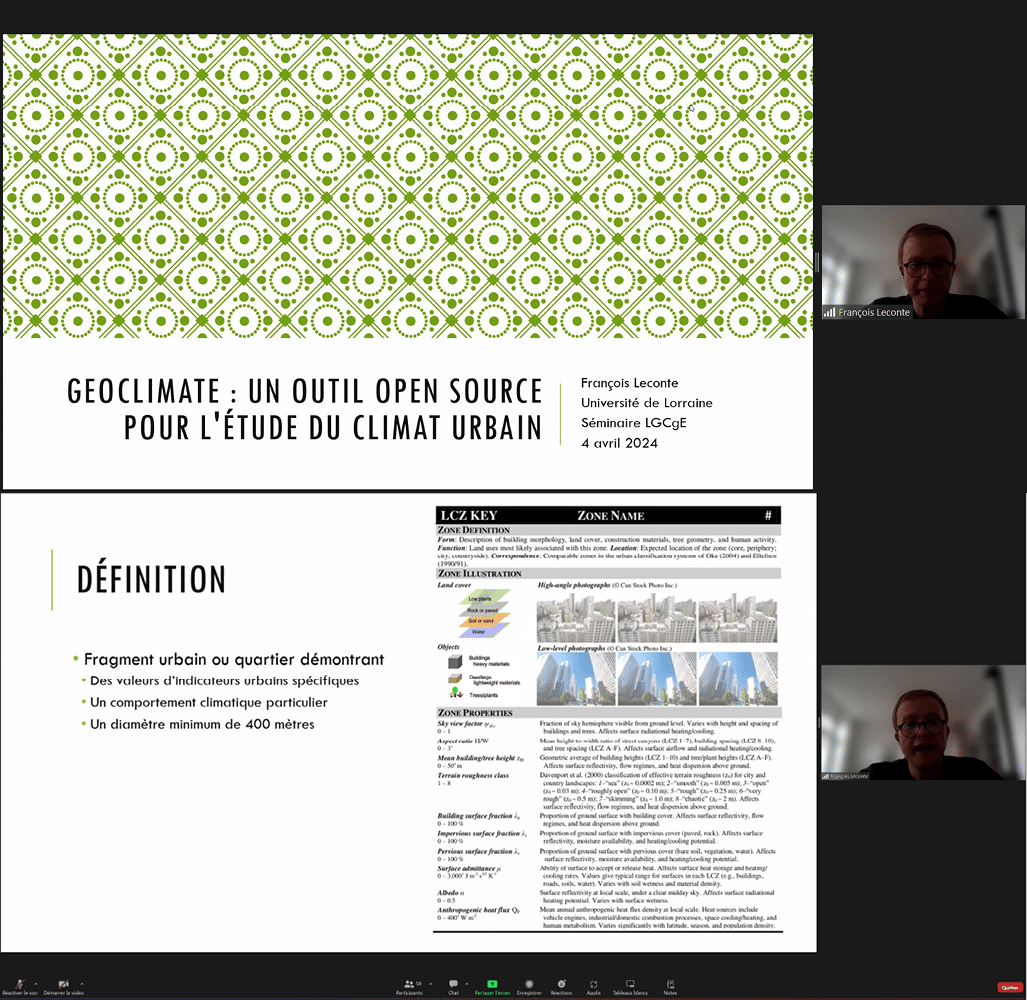Click the 'Building surface fraction' property label
This screenshot has width=1027, height=1000.
[475, 816]
